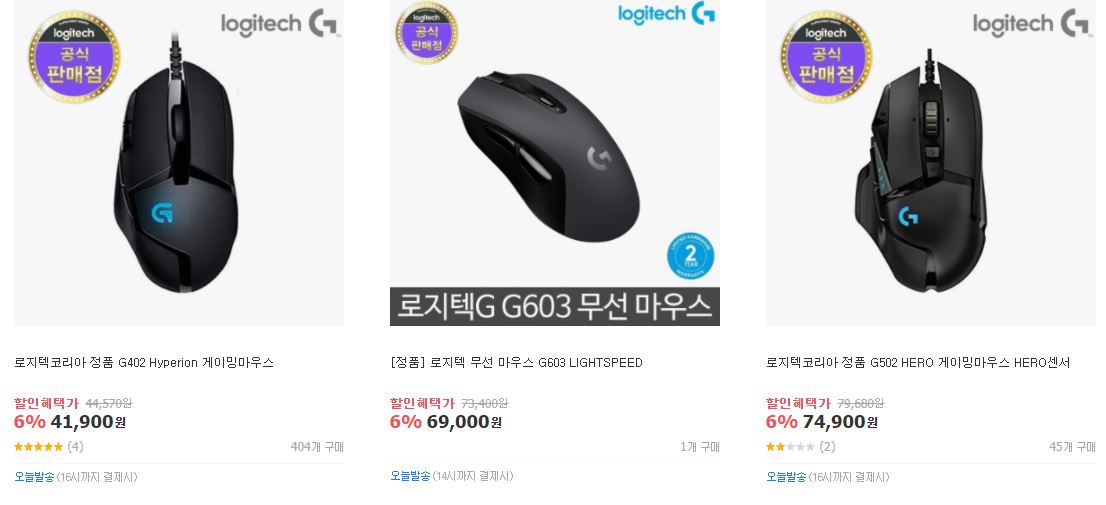Click the official seller badge on G402 image
Image resolution: width=1106 pixels, height=505 pixels.
tap(74, 56)
